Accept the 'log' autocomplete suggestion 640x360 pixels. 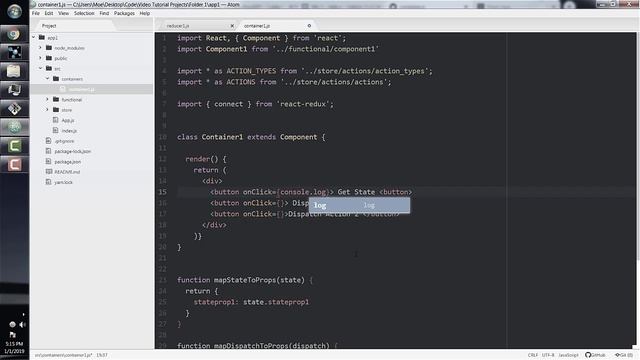pos(359,205)
